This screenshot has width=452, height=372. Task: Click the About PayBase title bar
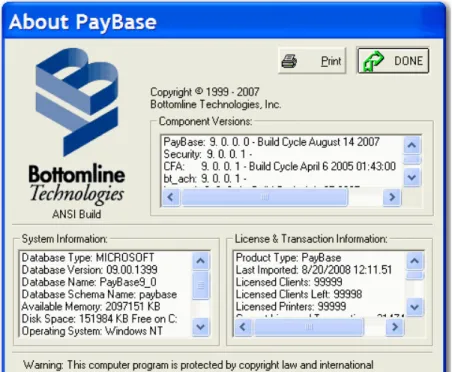tap(224, 22)
